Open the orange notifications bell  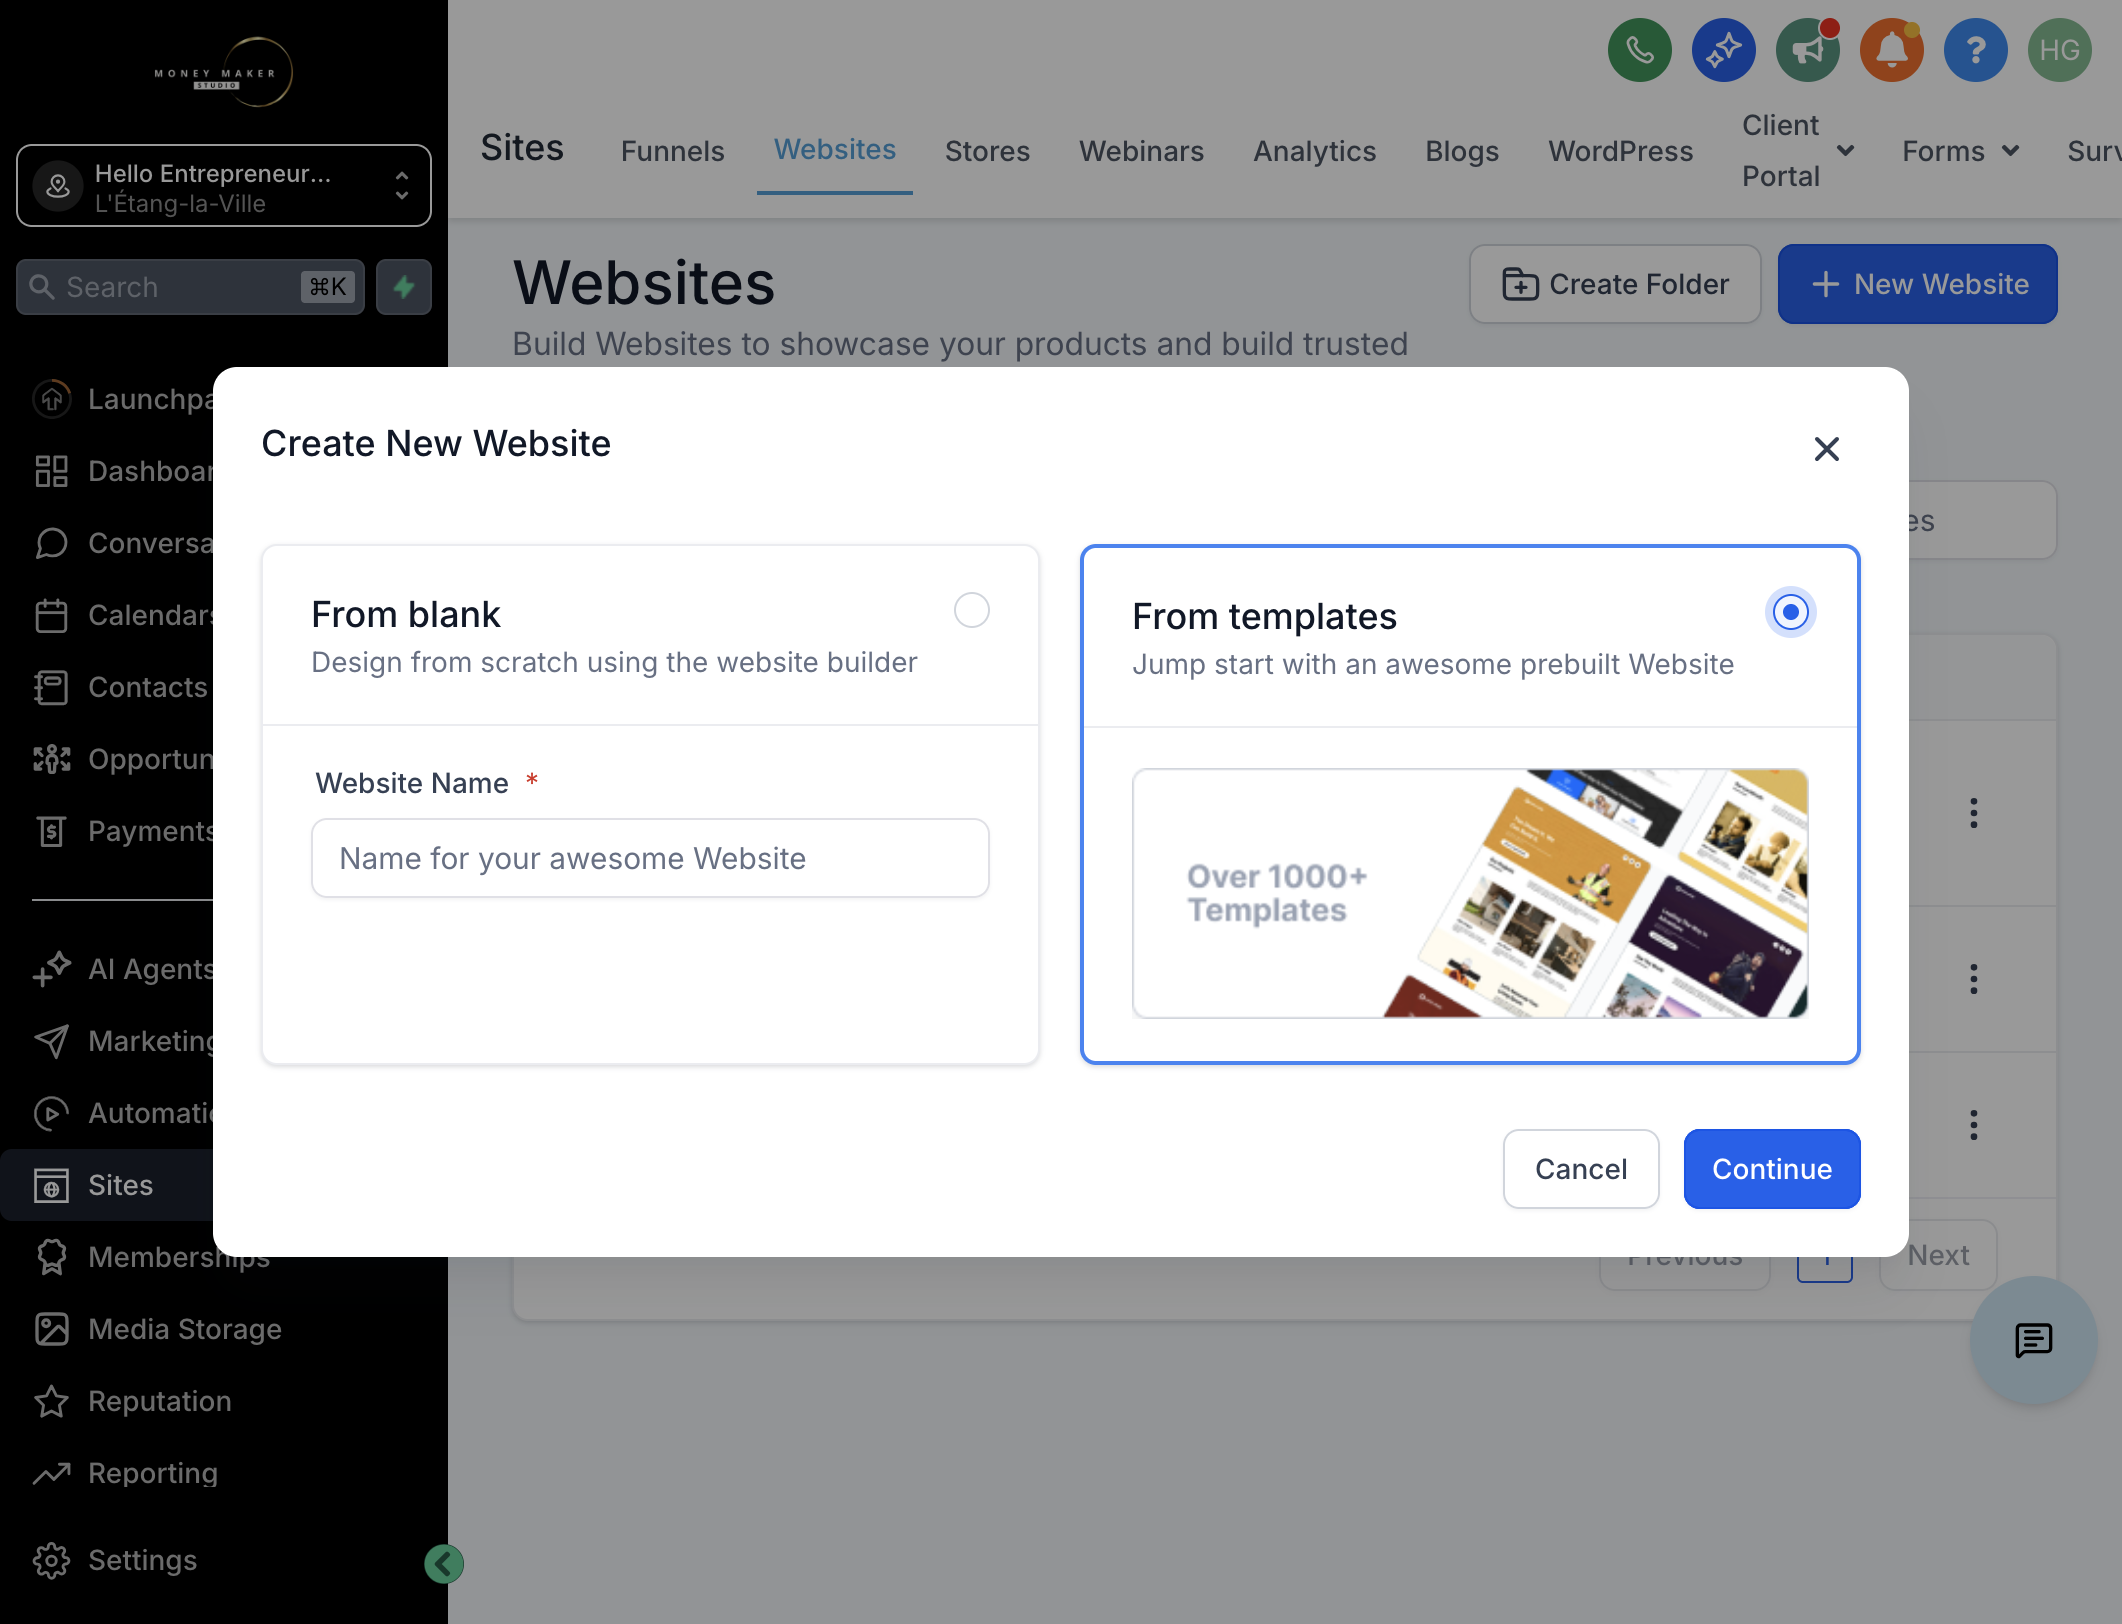(1892, 50)
